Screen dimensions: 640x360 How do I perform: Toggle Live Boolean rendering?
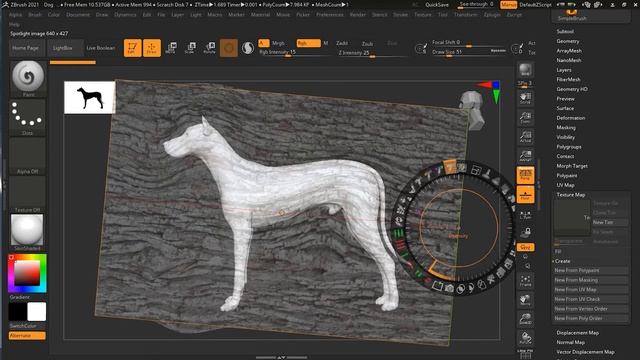click(101, 48)
